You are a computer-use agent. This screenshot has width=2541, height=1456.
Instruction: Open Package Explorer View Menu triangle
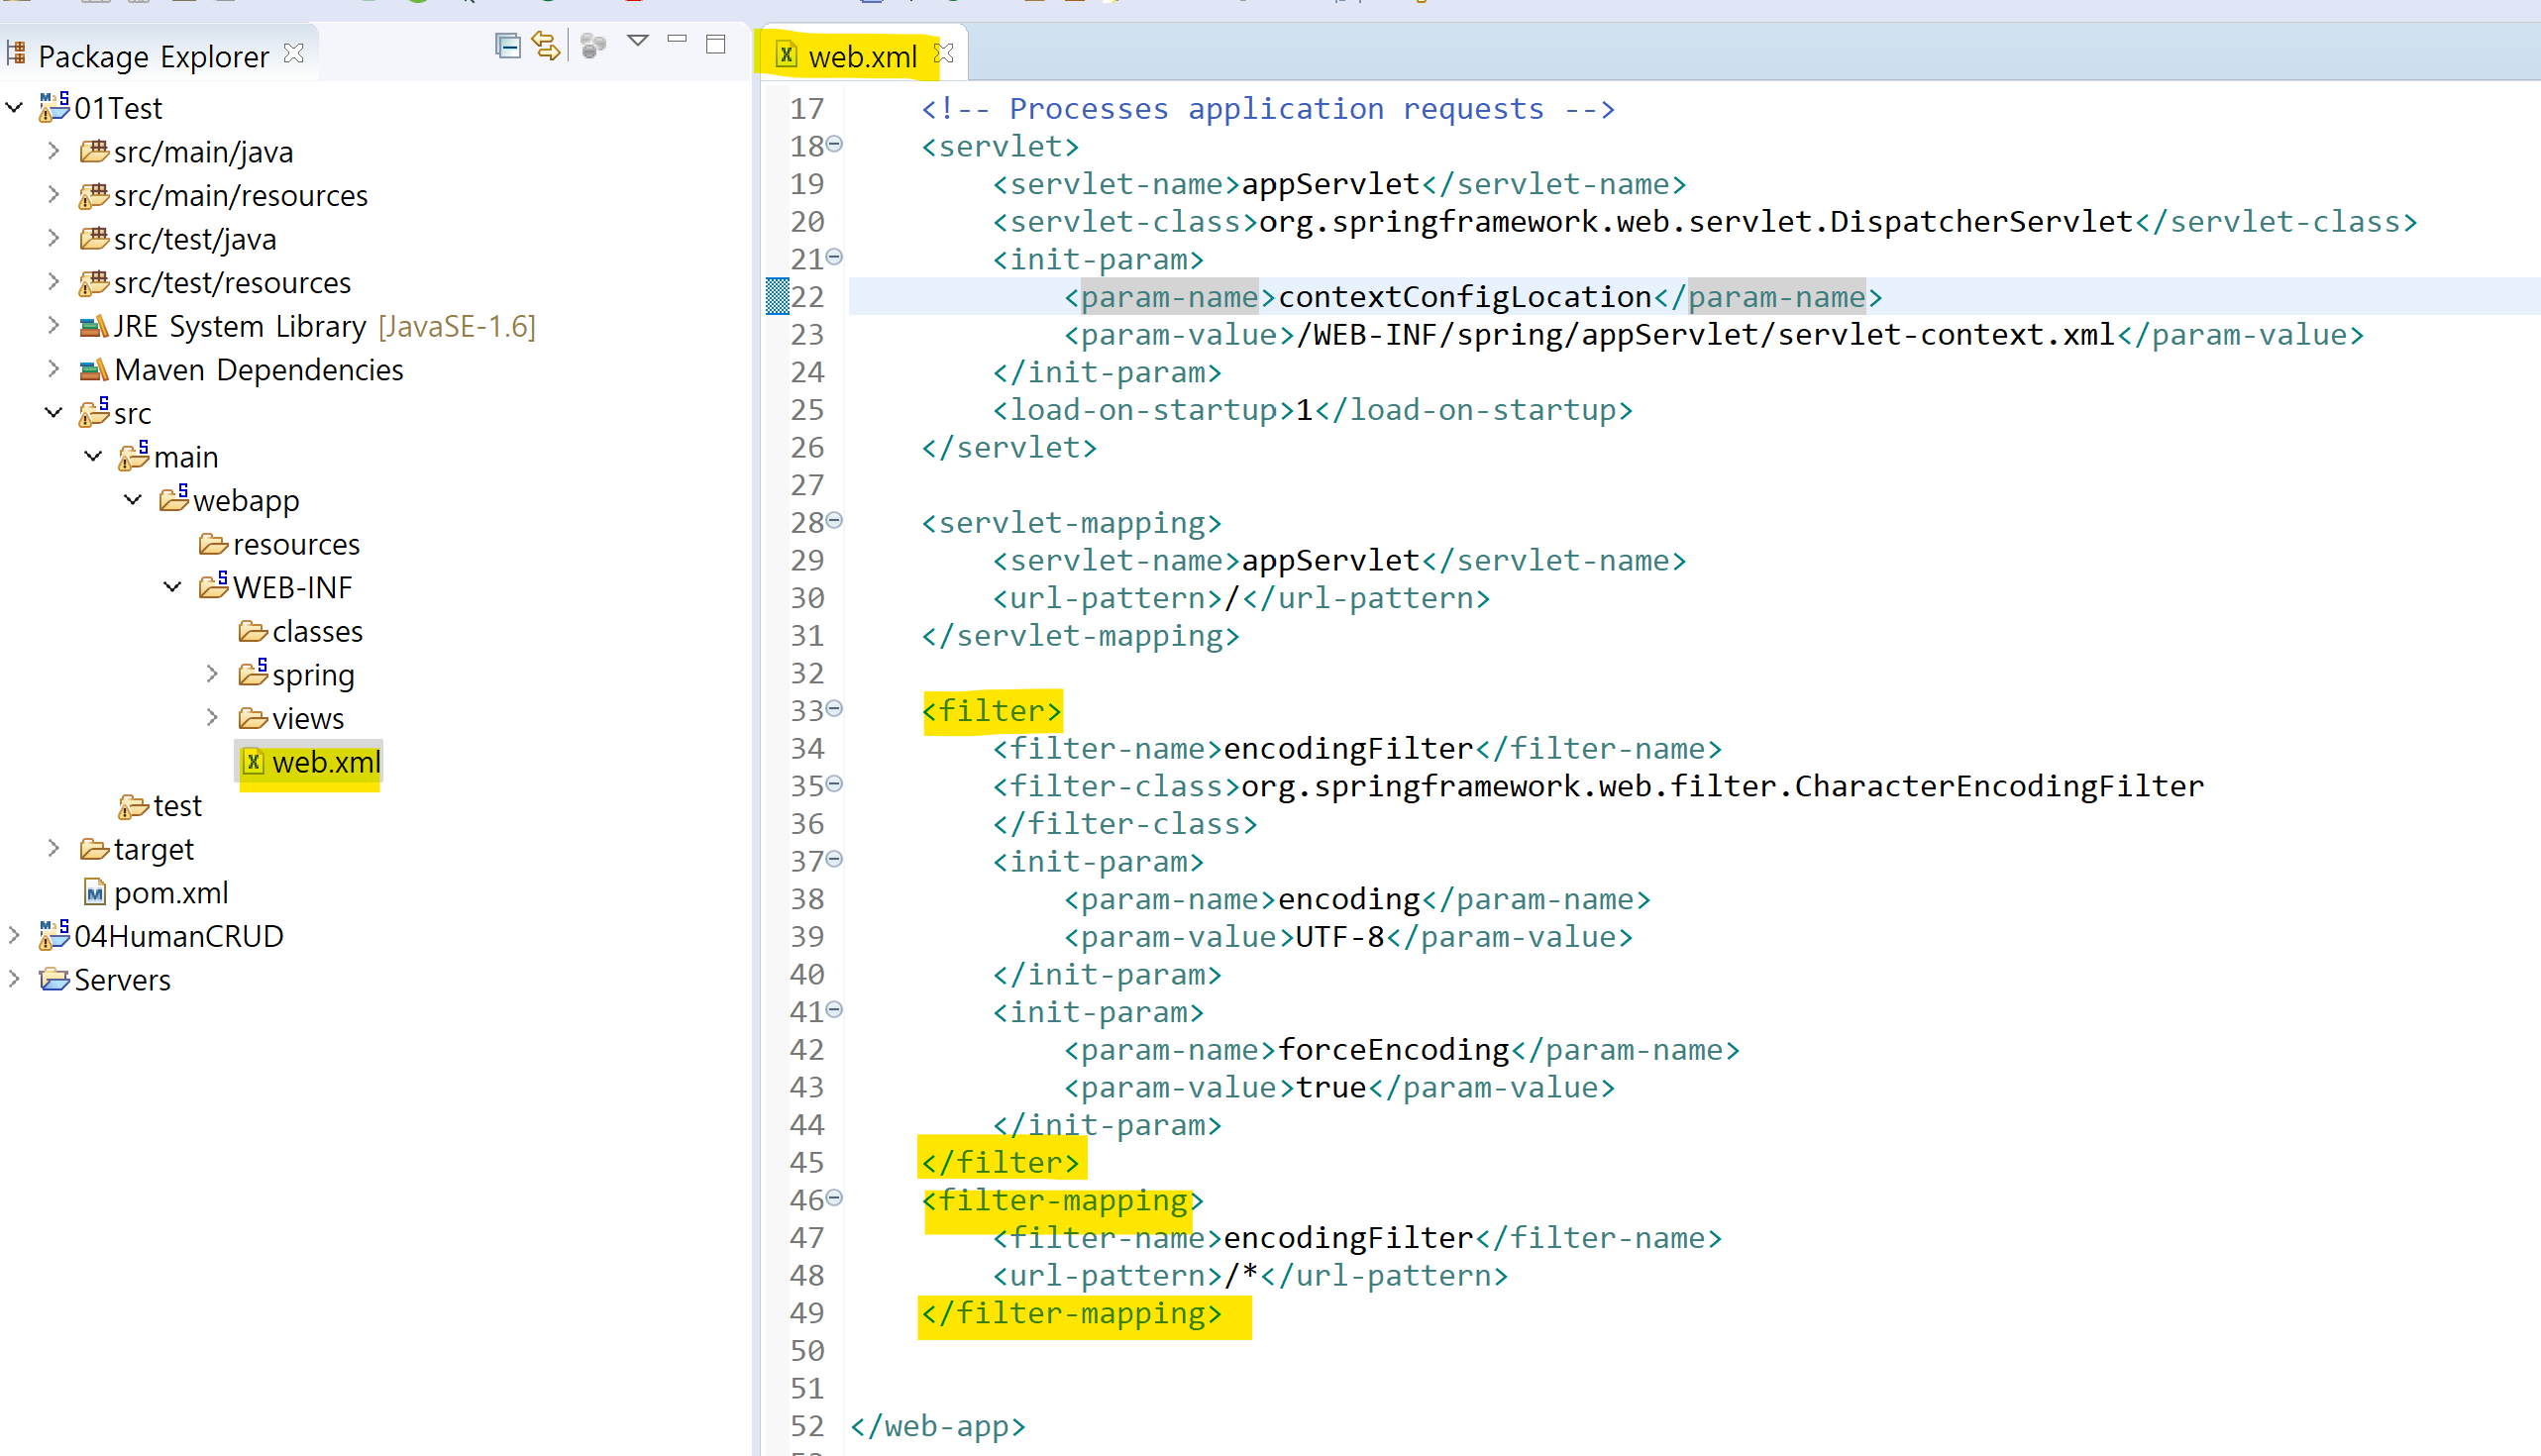637,41
